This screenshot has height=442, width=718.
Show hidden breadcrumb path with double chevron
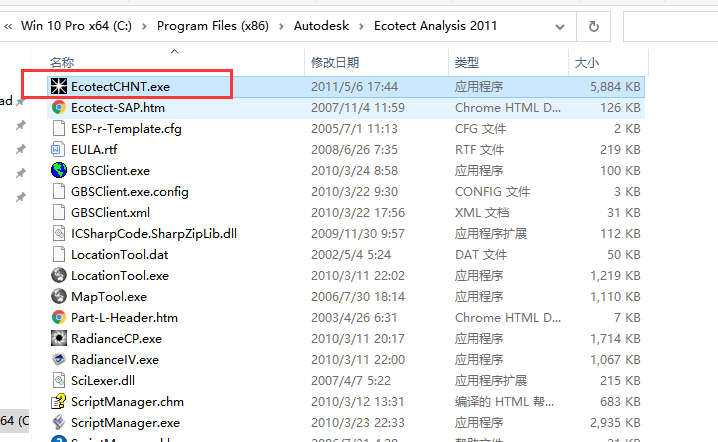pyautogui.click(x=8, y=27)
